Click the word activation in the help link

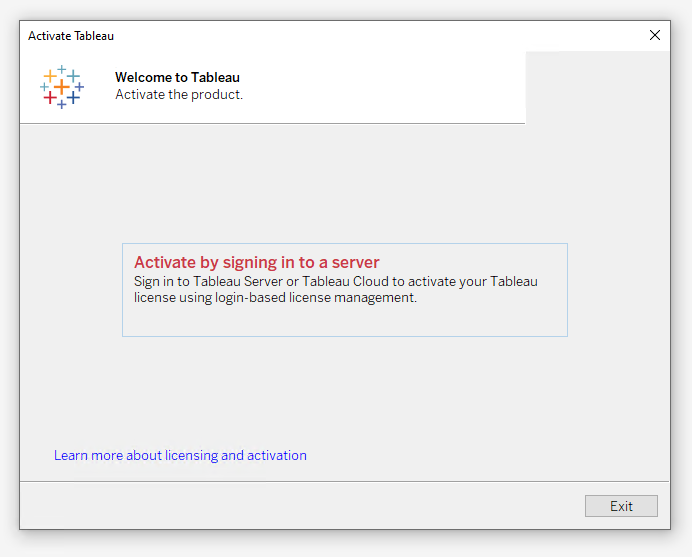[x=277, y=455]
